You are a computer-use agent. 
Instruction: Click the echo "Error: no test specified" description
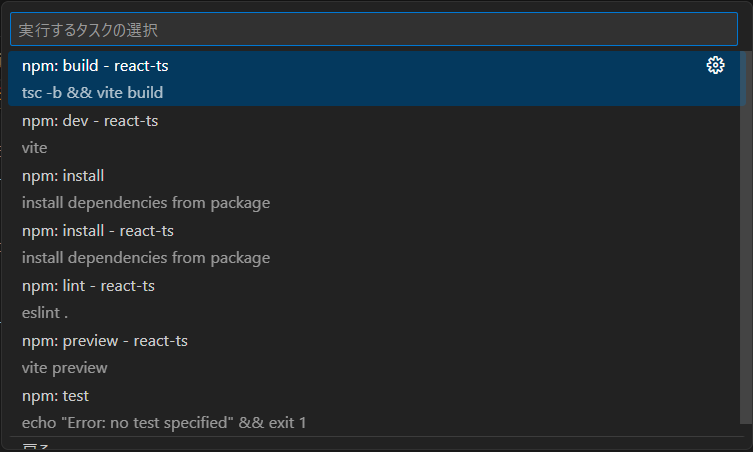click(x=164, y=423)
